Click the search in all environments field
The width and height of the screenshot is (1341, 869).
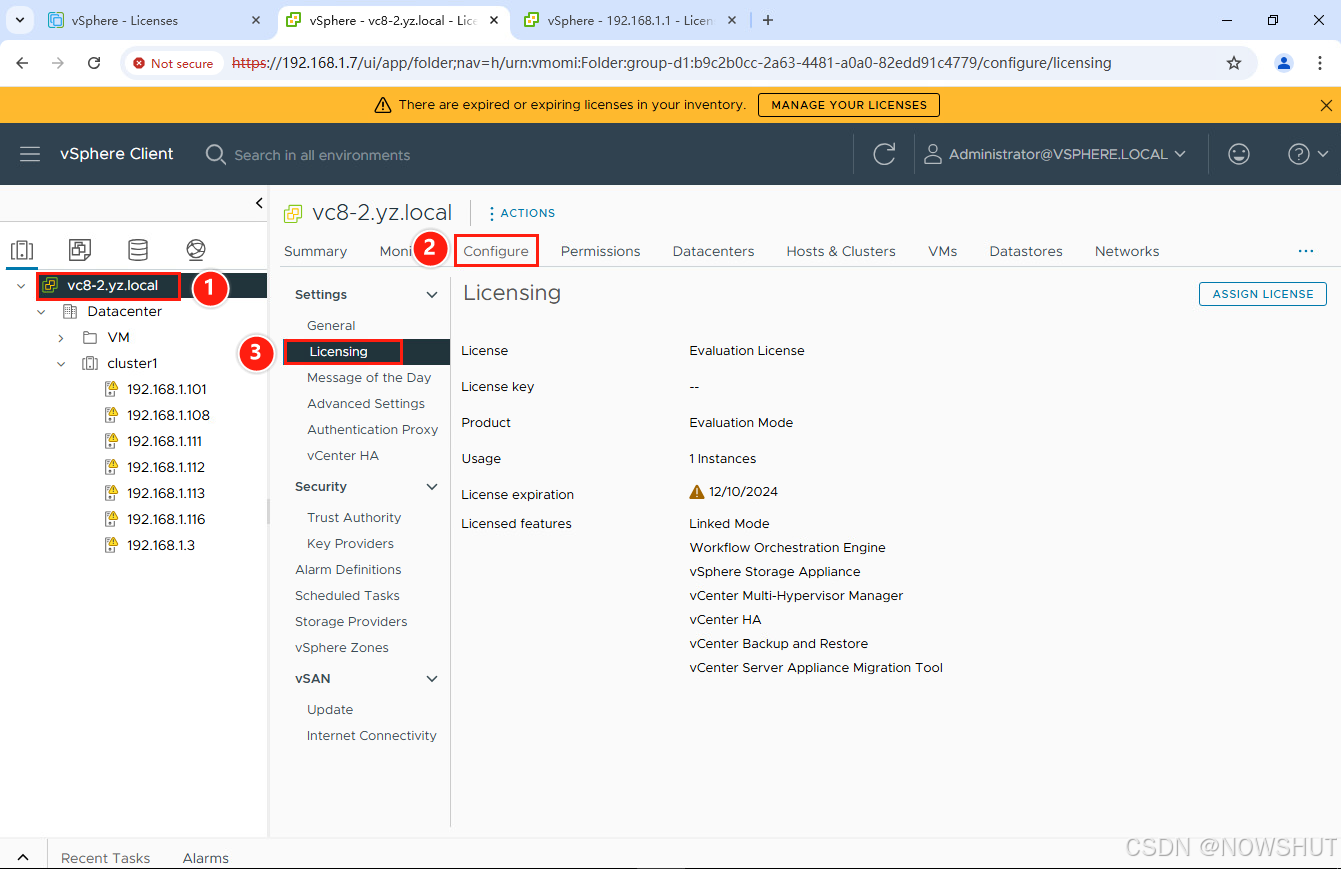322,155
